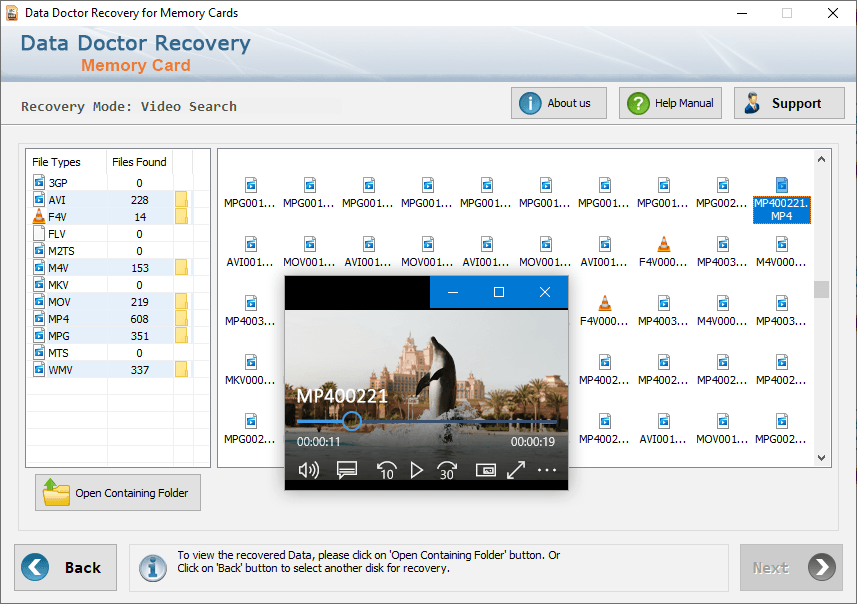Maximize the video player window
The image size is (857, 604).
tap(498, 292)
